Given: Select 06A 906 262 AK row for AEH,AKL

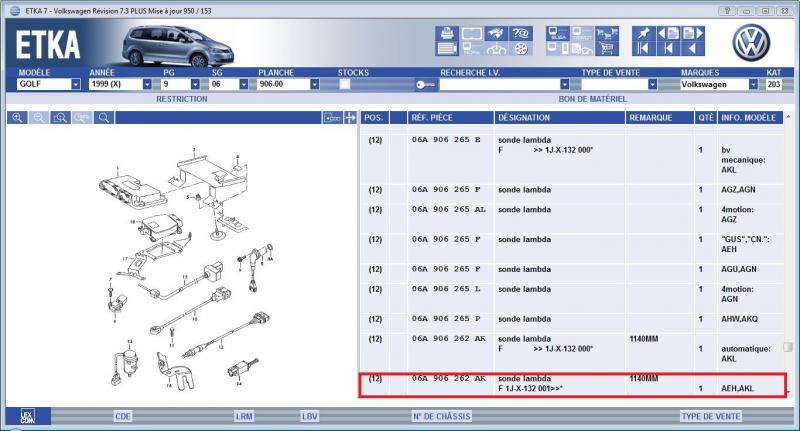Looking at the screenshot, I should point(571,384).
